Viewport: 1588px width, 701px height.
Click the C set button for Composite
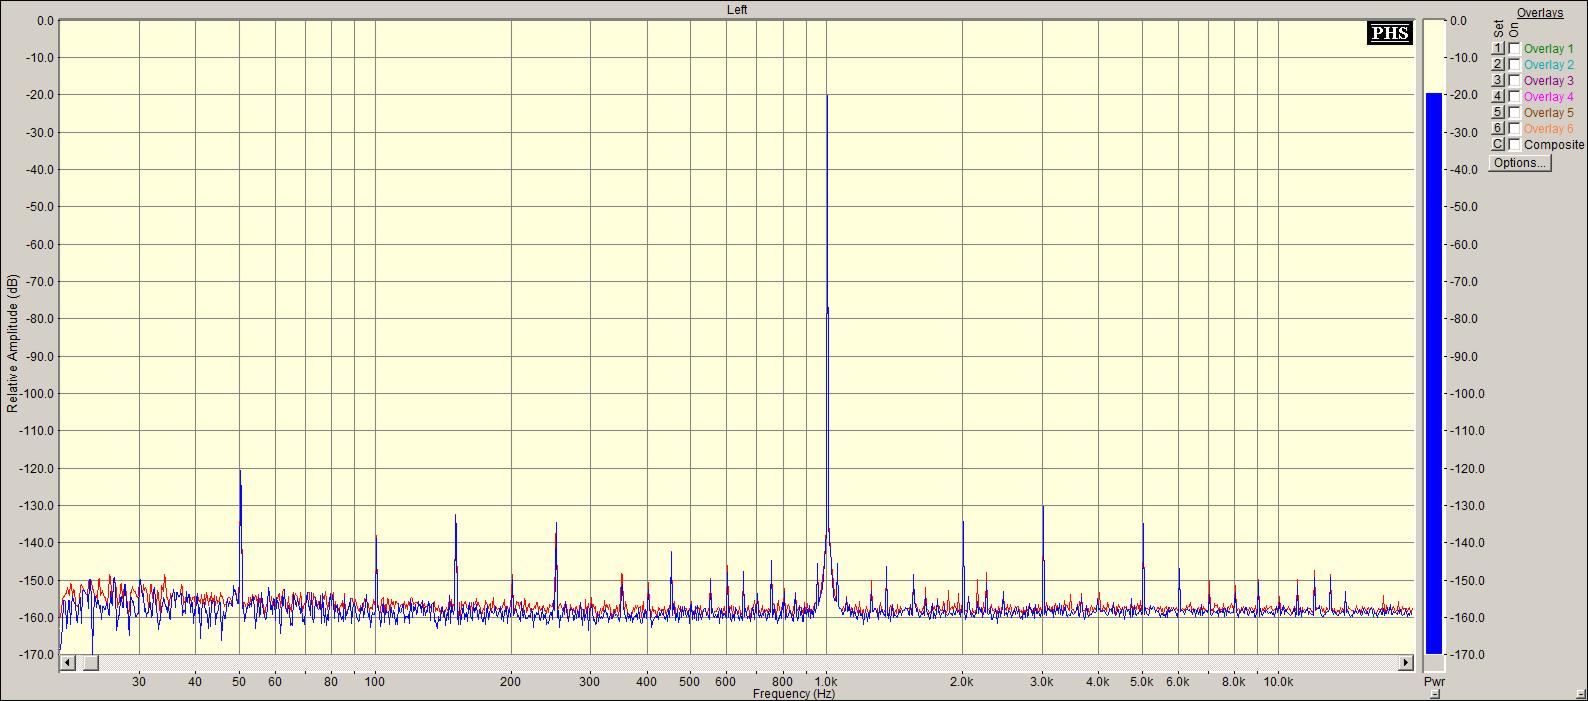click(1498, 145)
